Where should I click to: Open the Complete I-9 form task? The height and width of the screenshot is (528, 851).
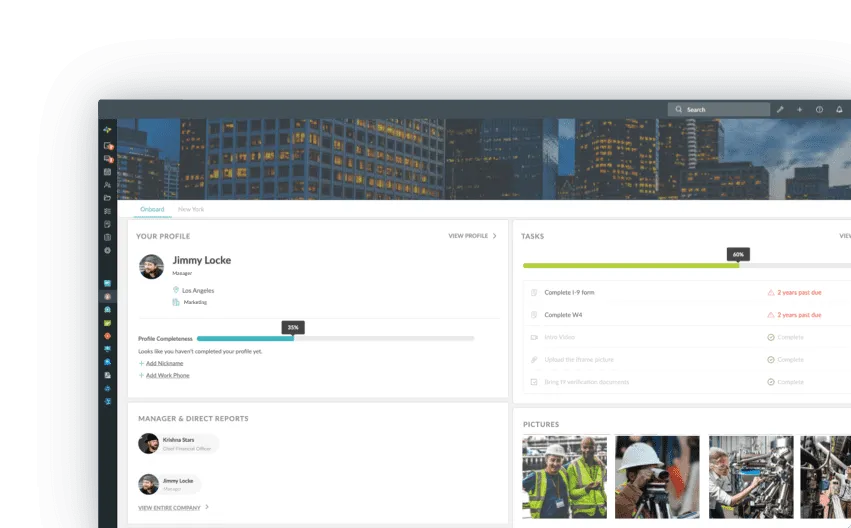pos(569,292)
